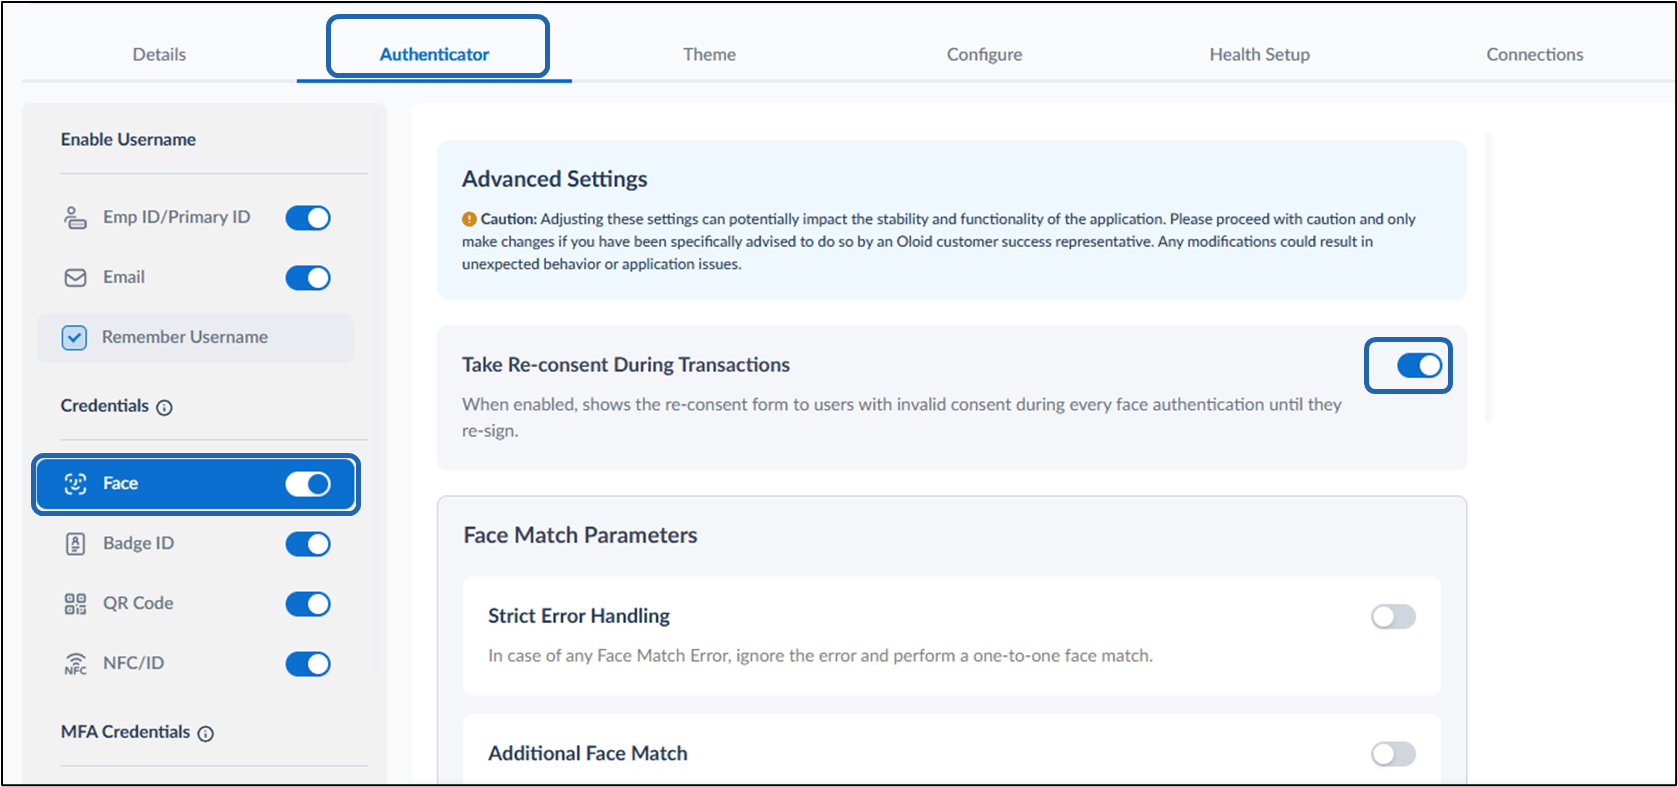Click the Email envelope icon
The height and width of the screenshot is (787, 1678).
click(x=75, y=278)
